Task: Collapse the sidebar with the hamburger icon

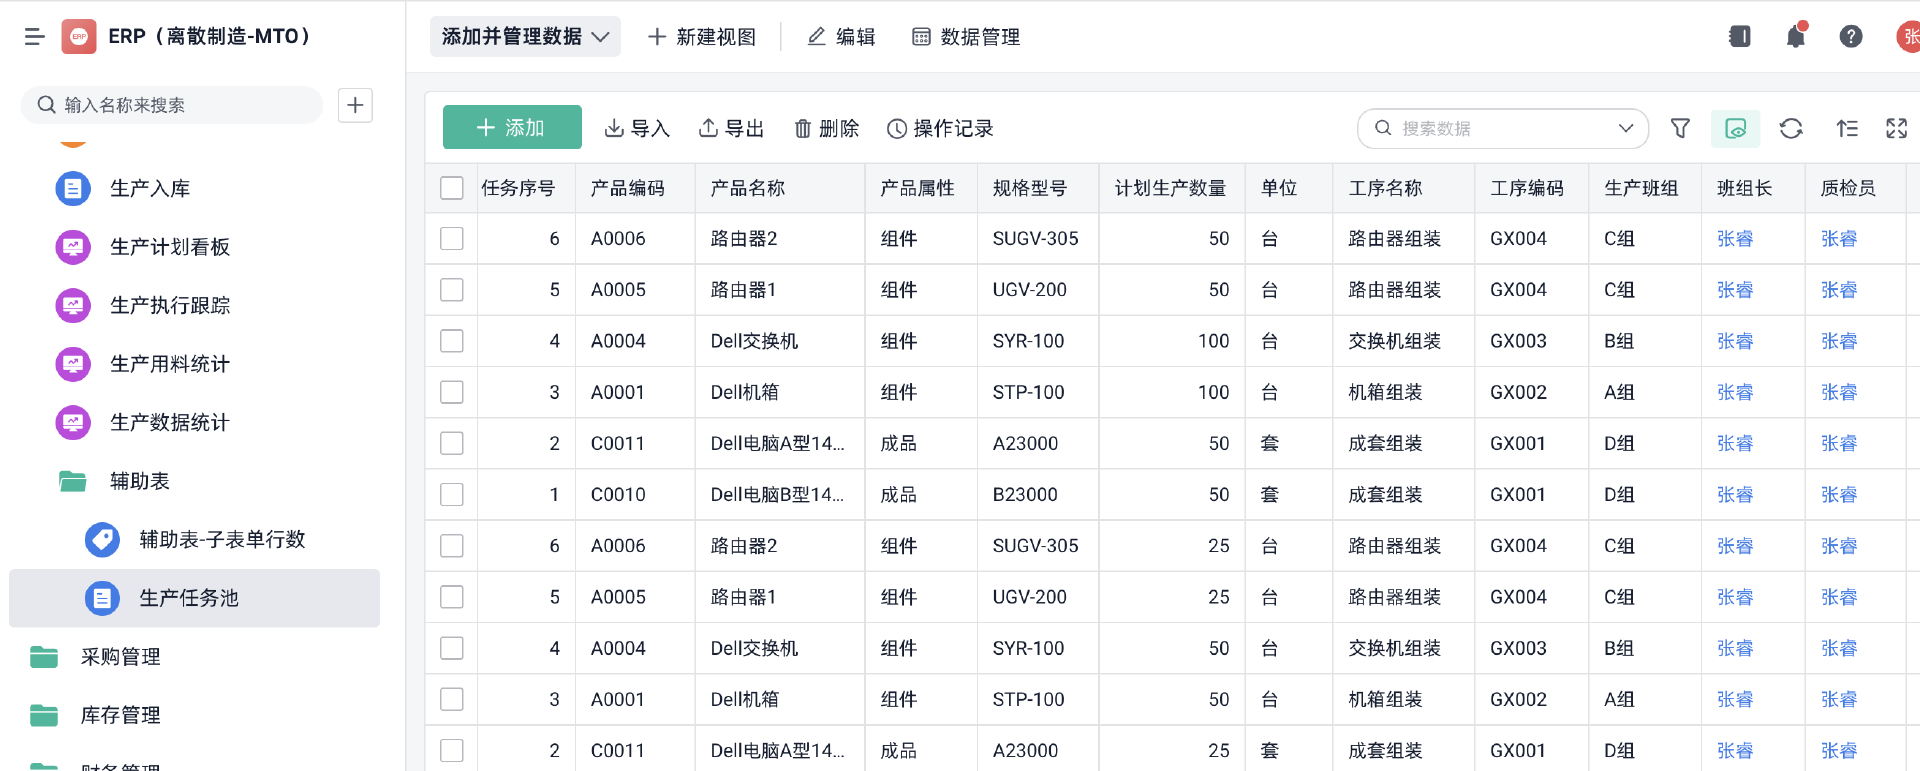Action: 35,37
